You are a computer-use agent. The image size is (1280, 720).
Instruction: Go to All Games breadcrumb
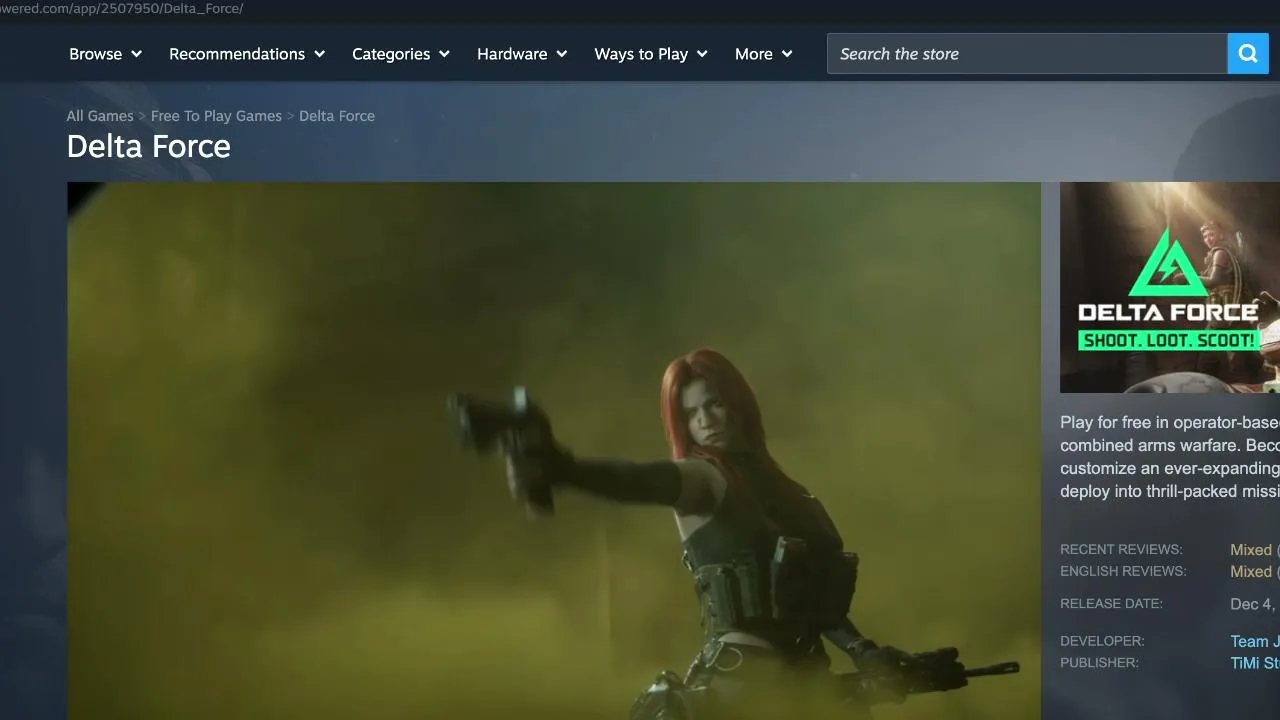tap(100, 116)
